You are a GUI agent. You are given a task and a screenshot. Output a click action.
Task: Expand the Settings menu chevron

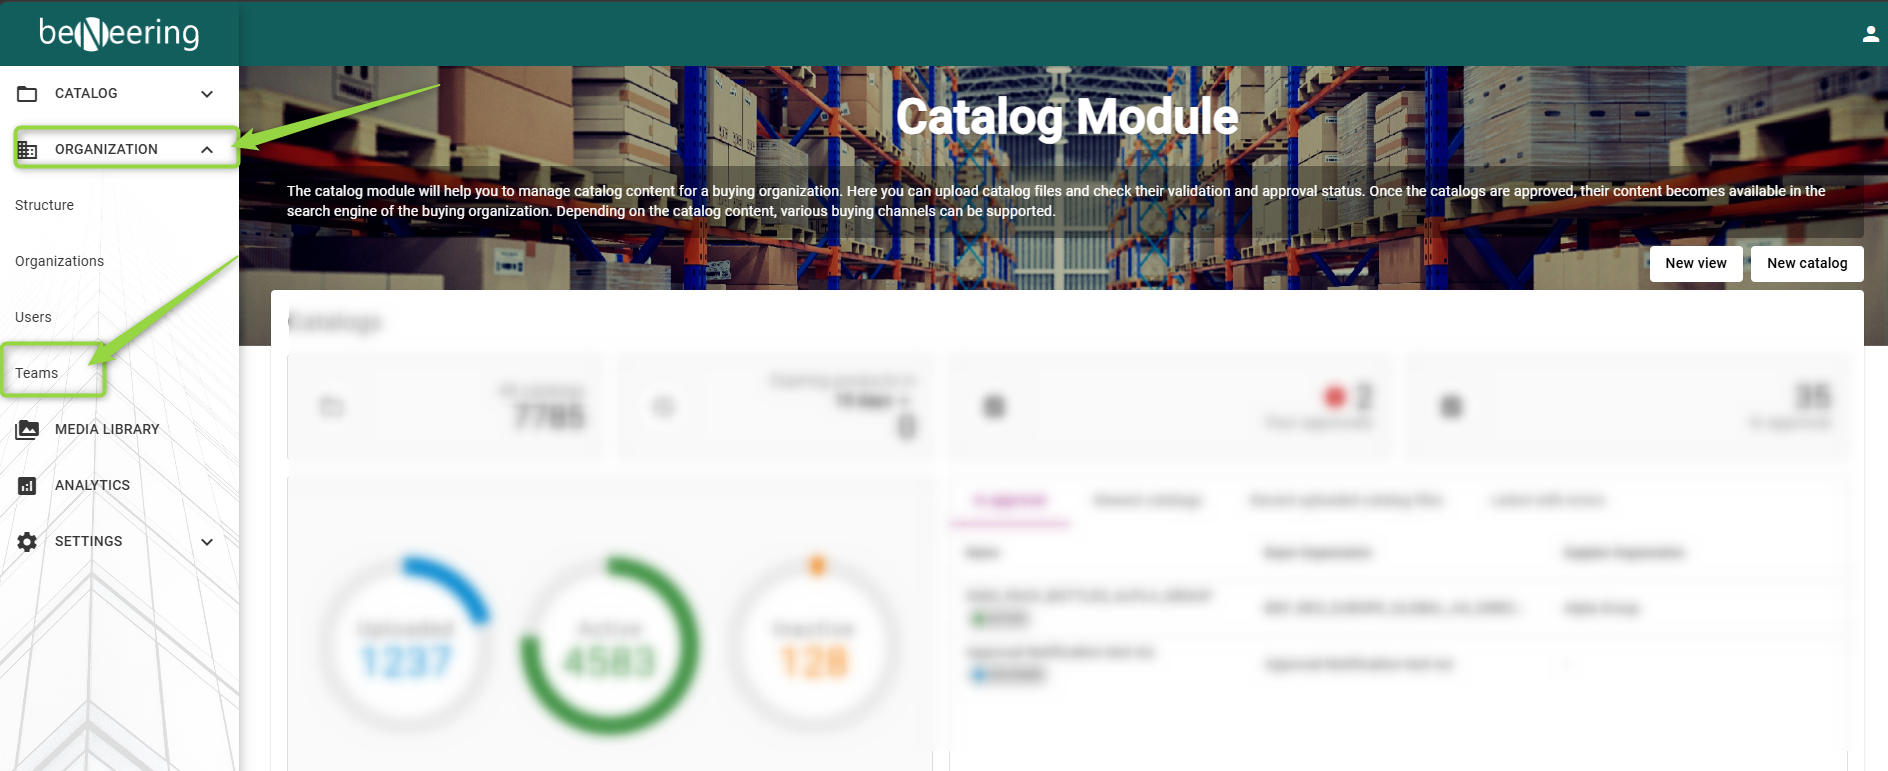[207, 542]
